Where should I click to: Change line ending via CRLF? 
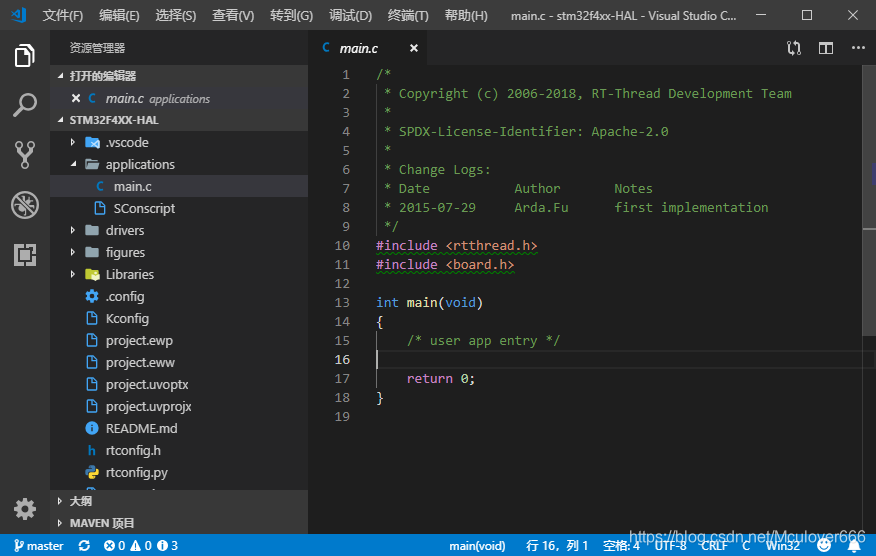(x=715, y=546)
